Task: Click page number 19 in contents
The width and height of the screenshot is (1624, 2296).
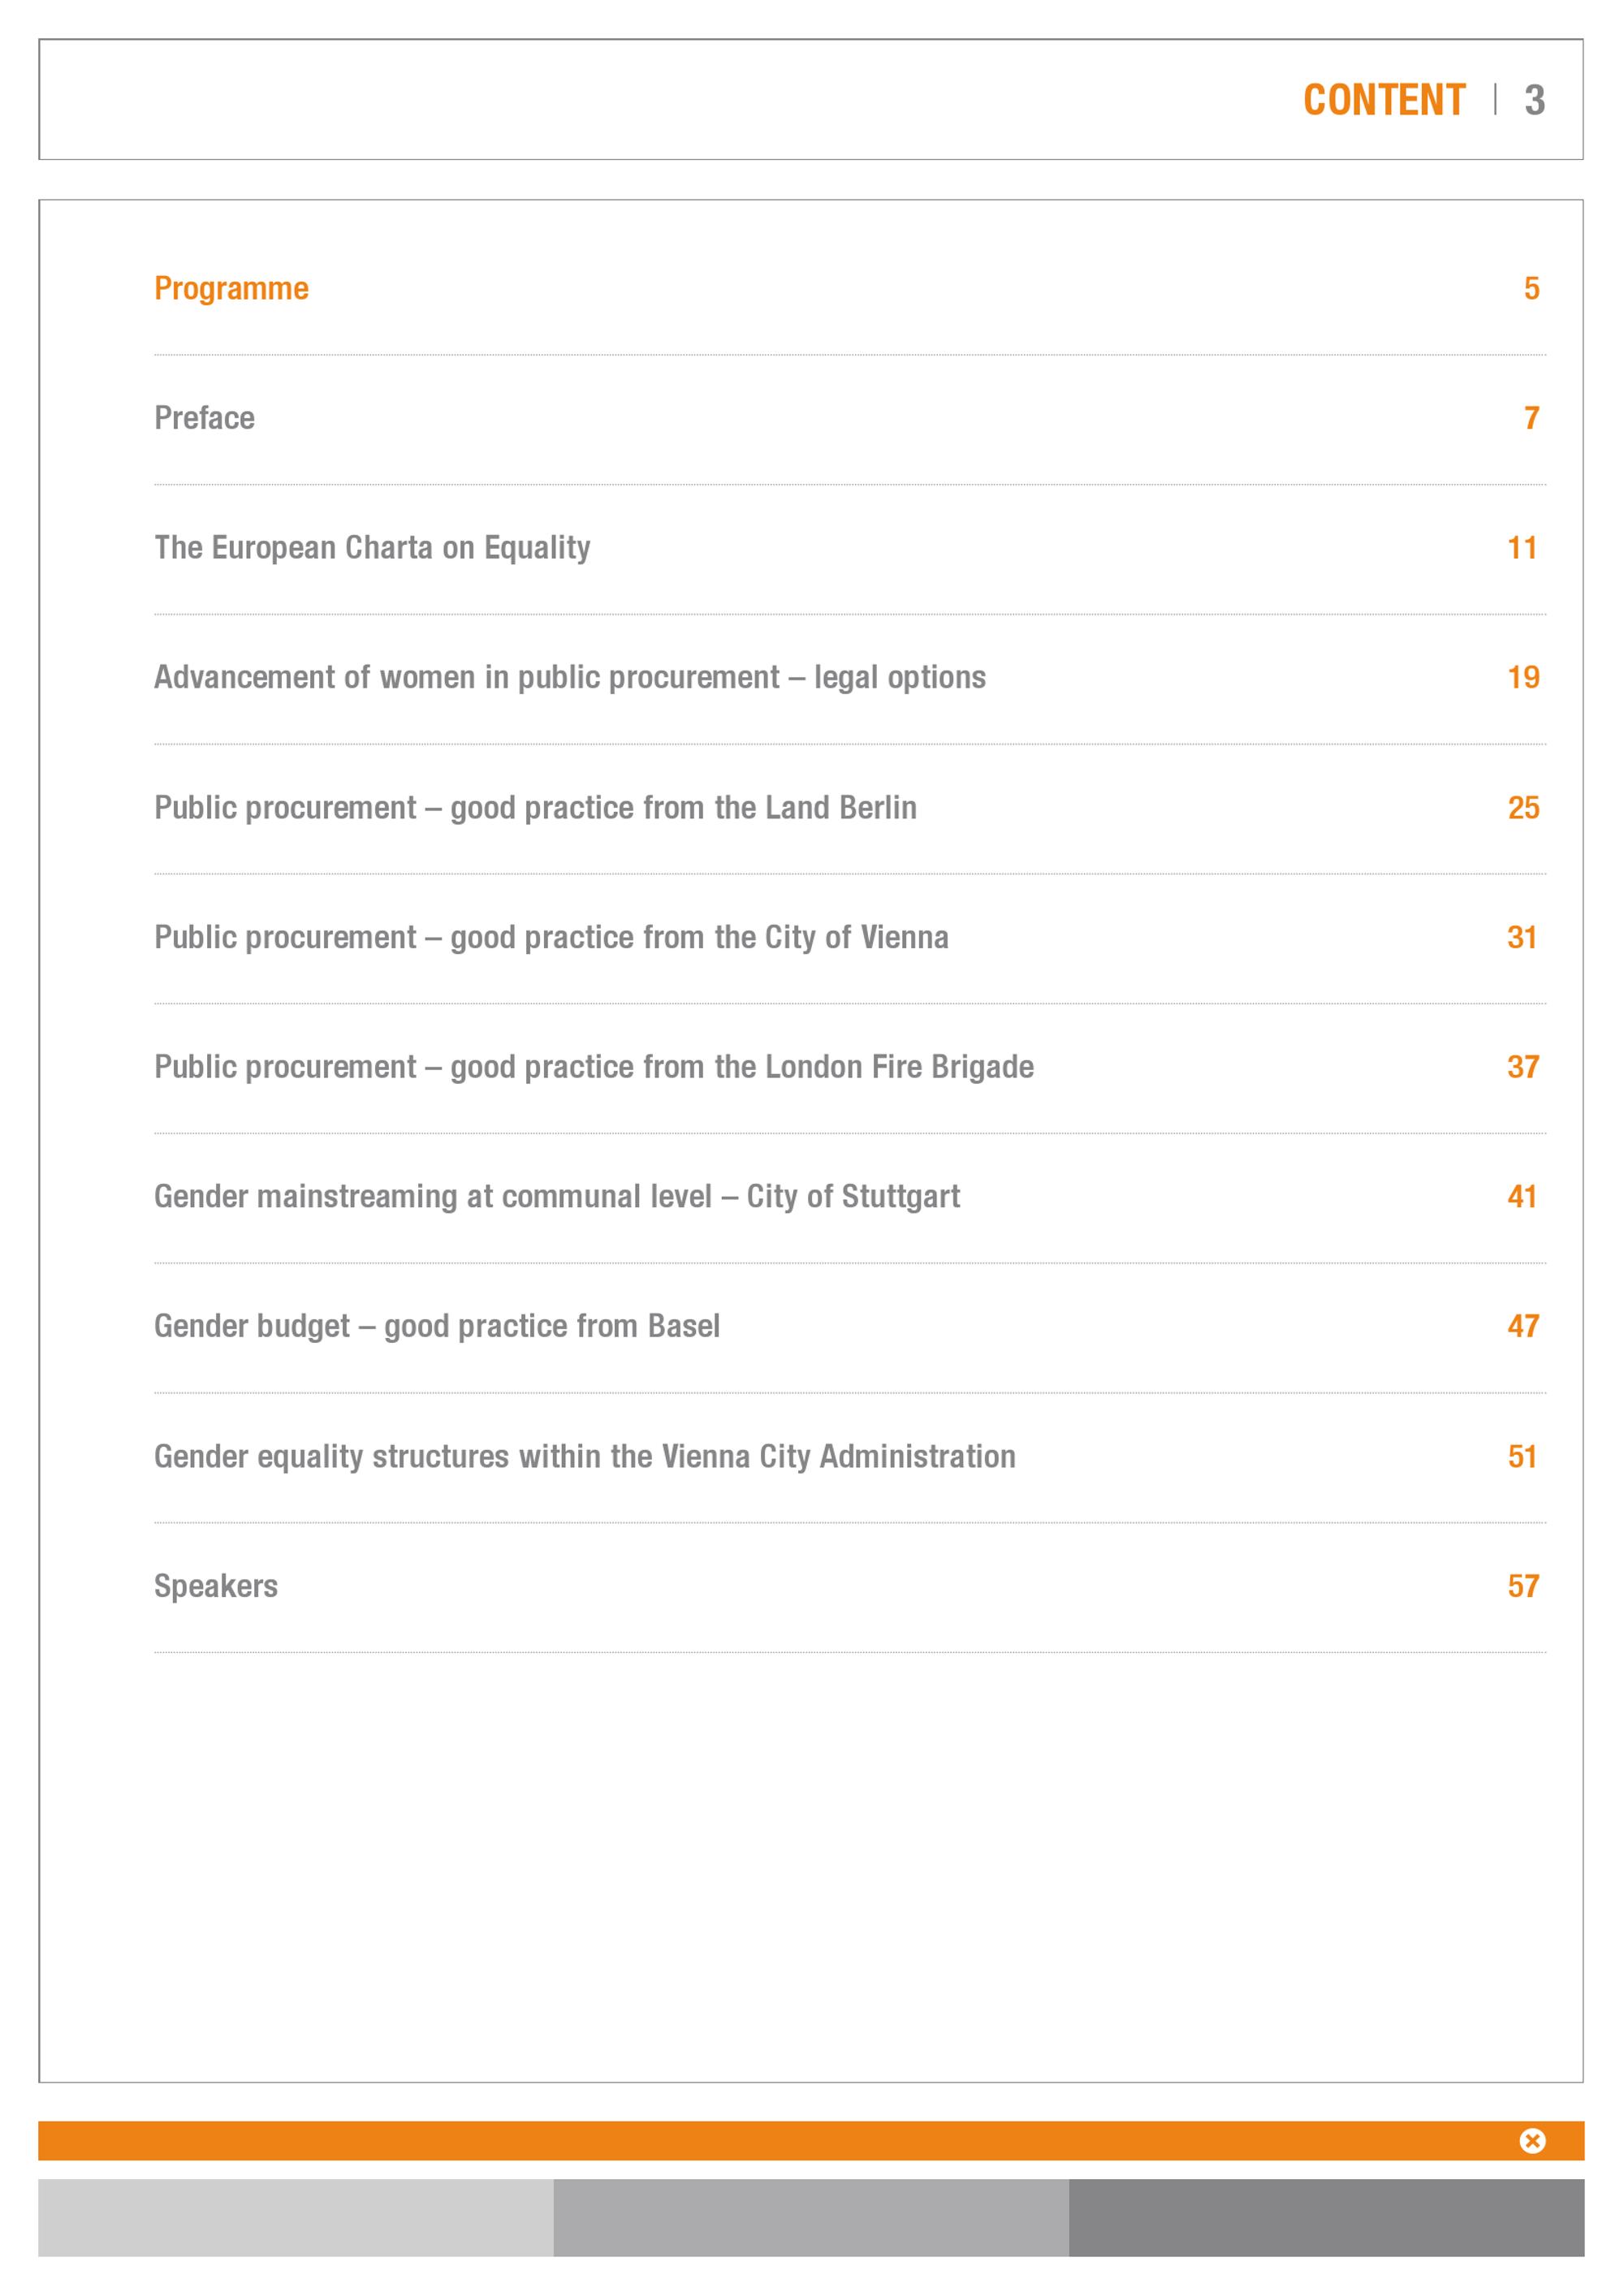Action: pyautogui.click(x=1523, y=678)
